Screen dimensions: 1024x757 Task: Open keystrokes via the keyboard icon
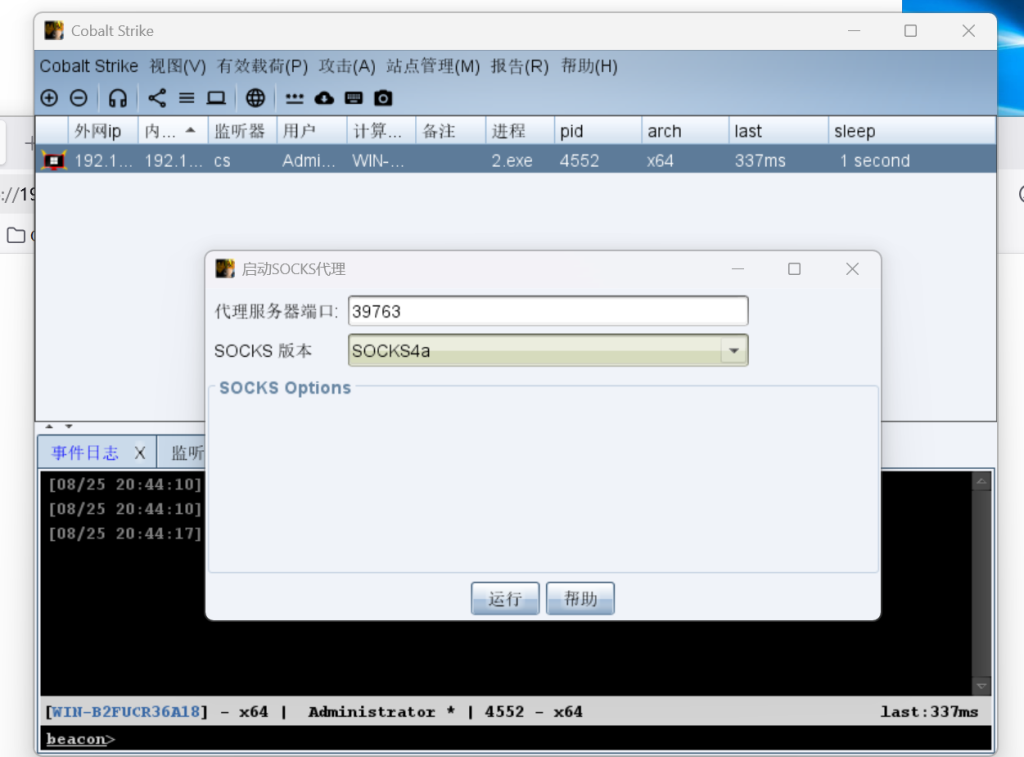(353, 98)
